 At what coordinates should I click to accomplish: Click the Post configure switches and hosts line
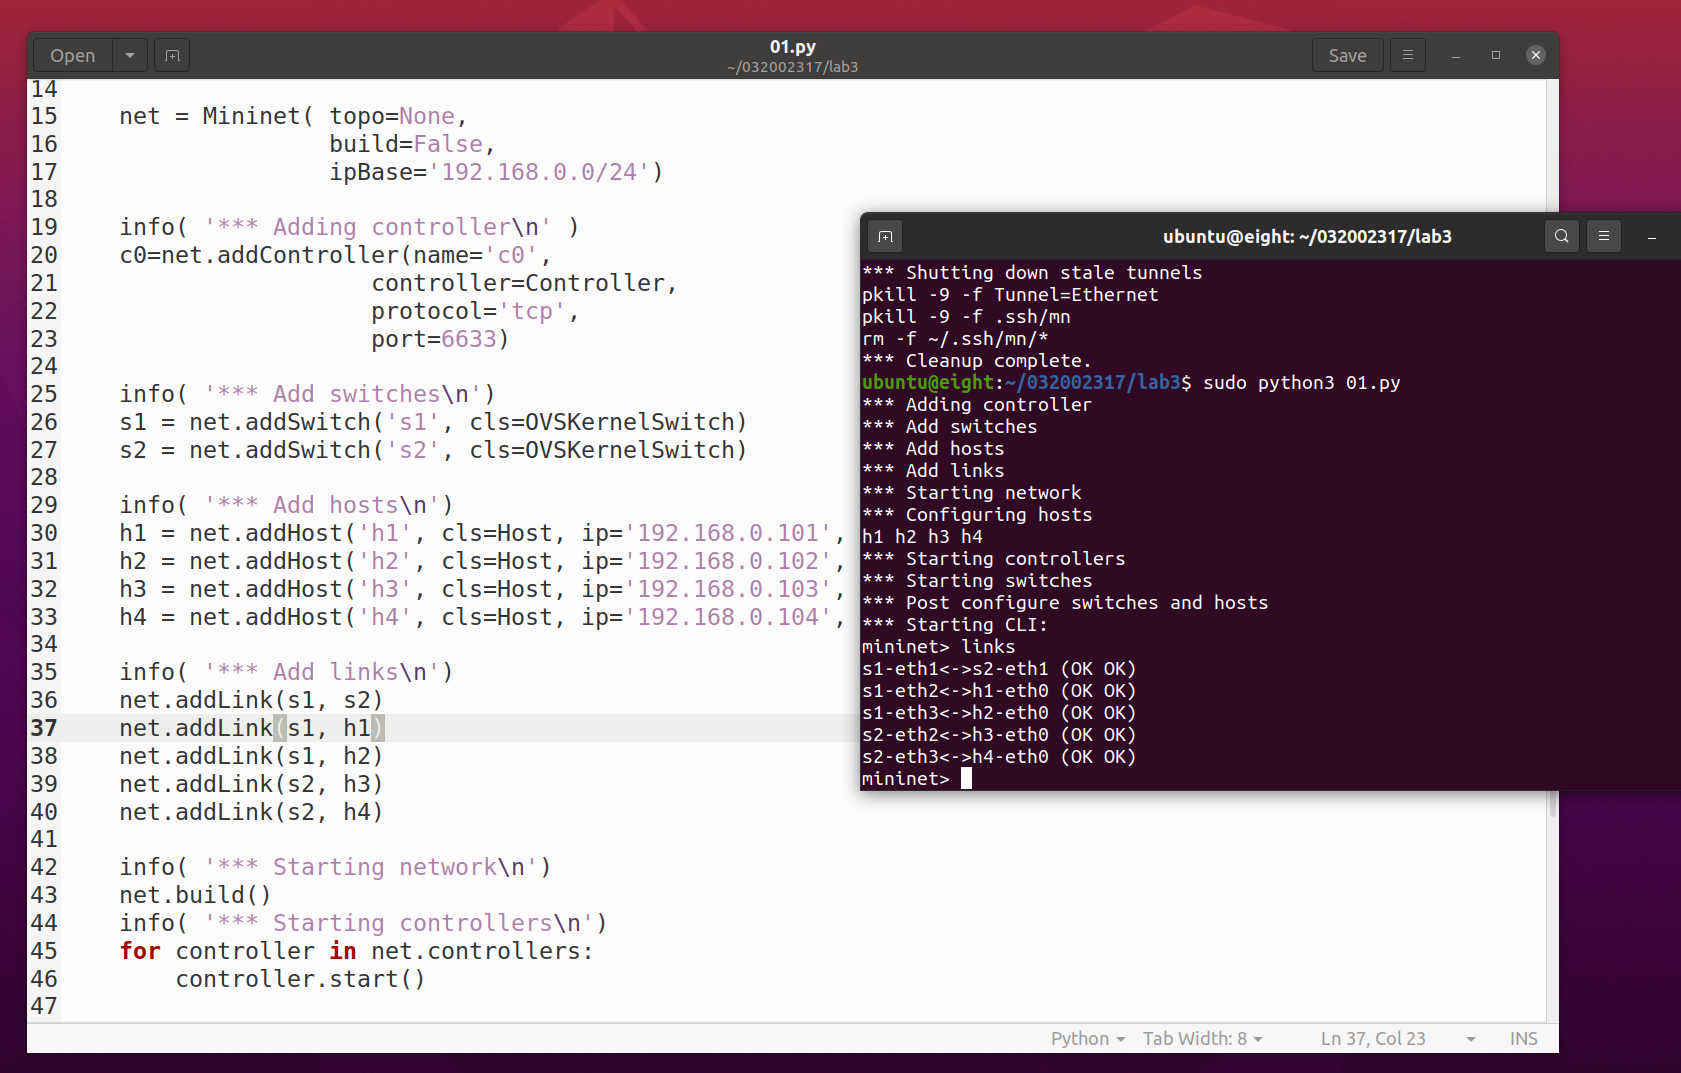[1065, 603]
